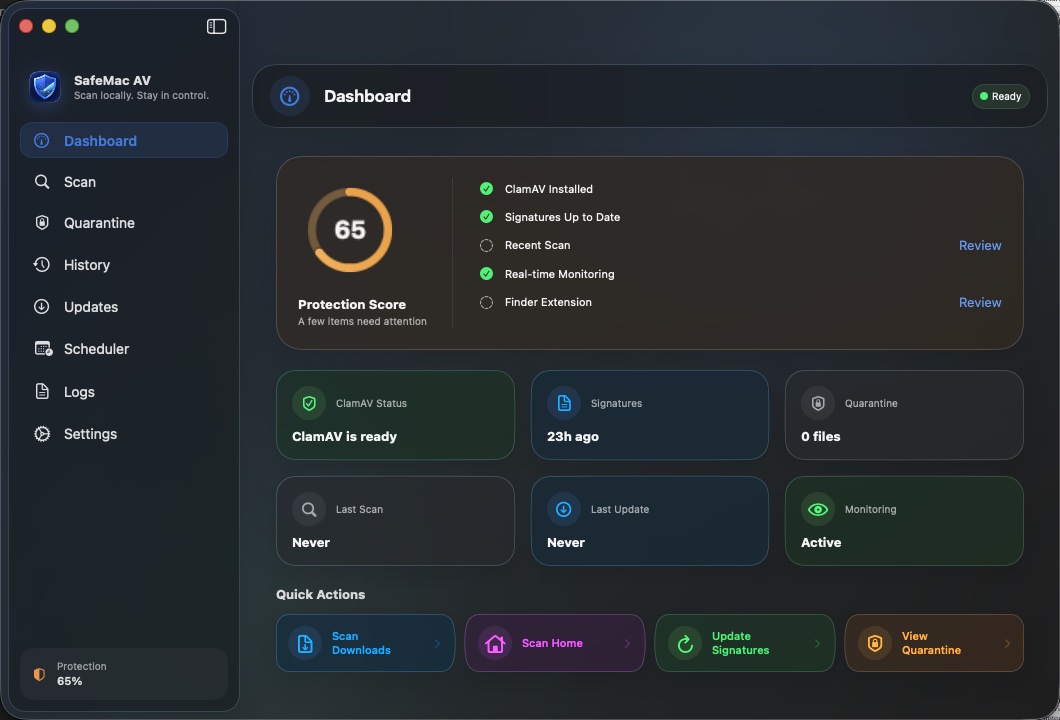Image resolution: width=1060 pixels, height=720 pixels.
Task: Click the Logs document icon in sidebar
Action: click(x=42, y=391)
